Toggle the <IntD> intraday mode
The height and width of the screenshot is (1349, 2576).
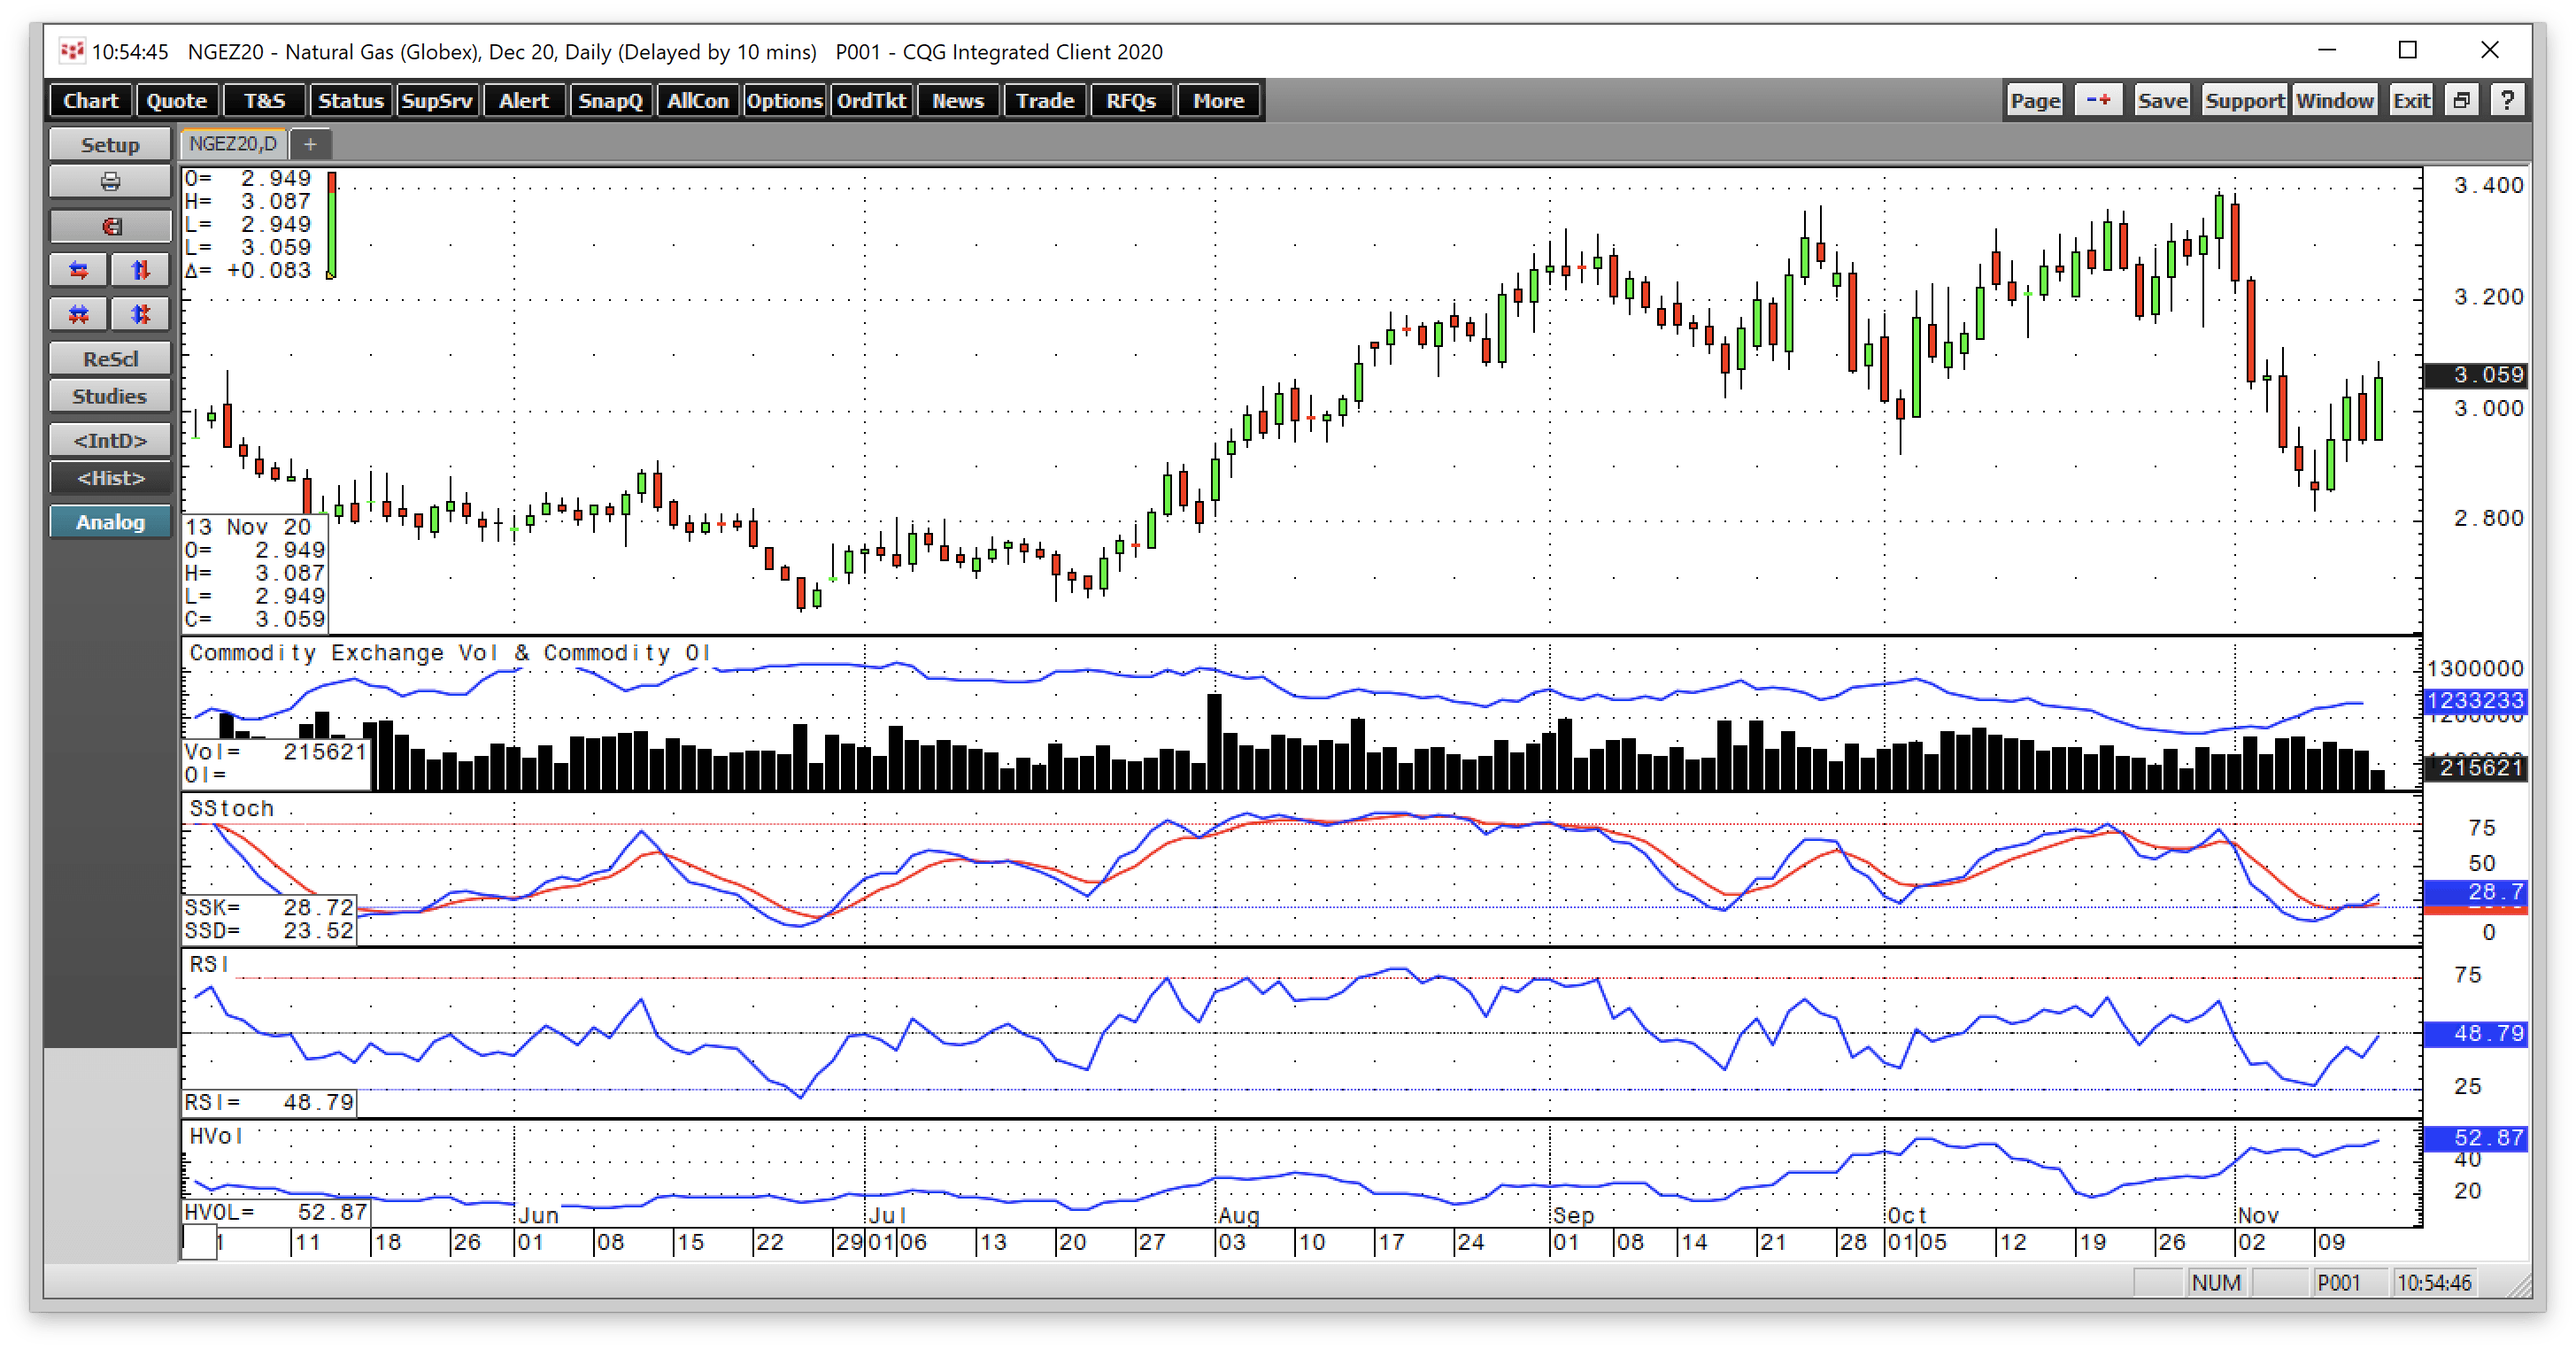click(x=110, y=439)
